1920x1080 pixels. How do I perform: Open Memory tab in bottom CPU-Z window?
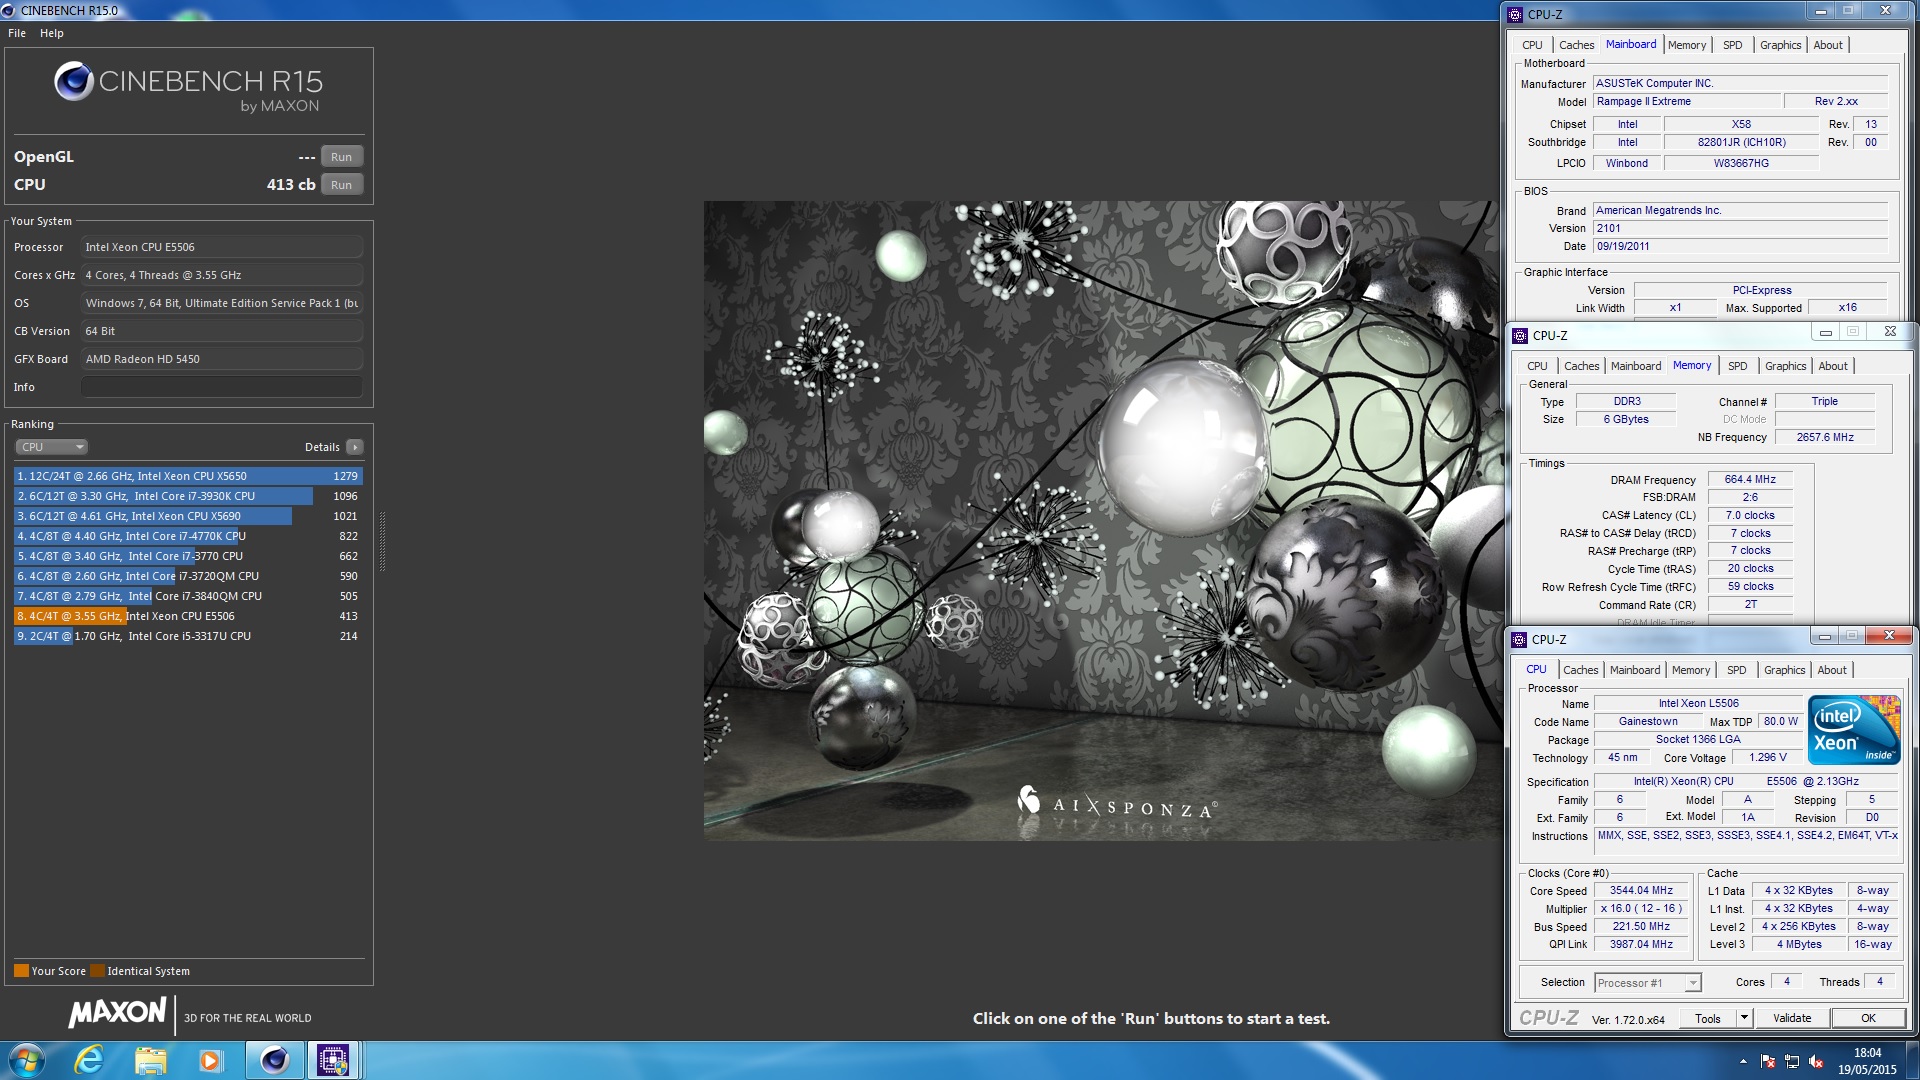tap(1691, 670)
